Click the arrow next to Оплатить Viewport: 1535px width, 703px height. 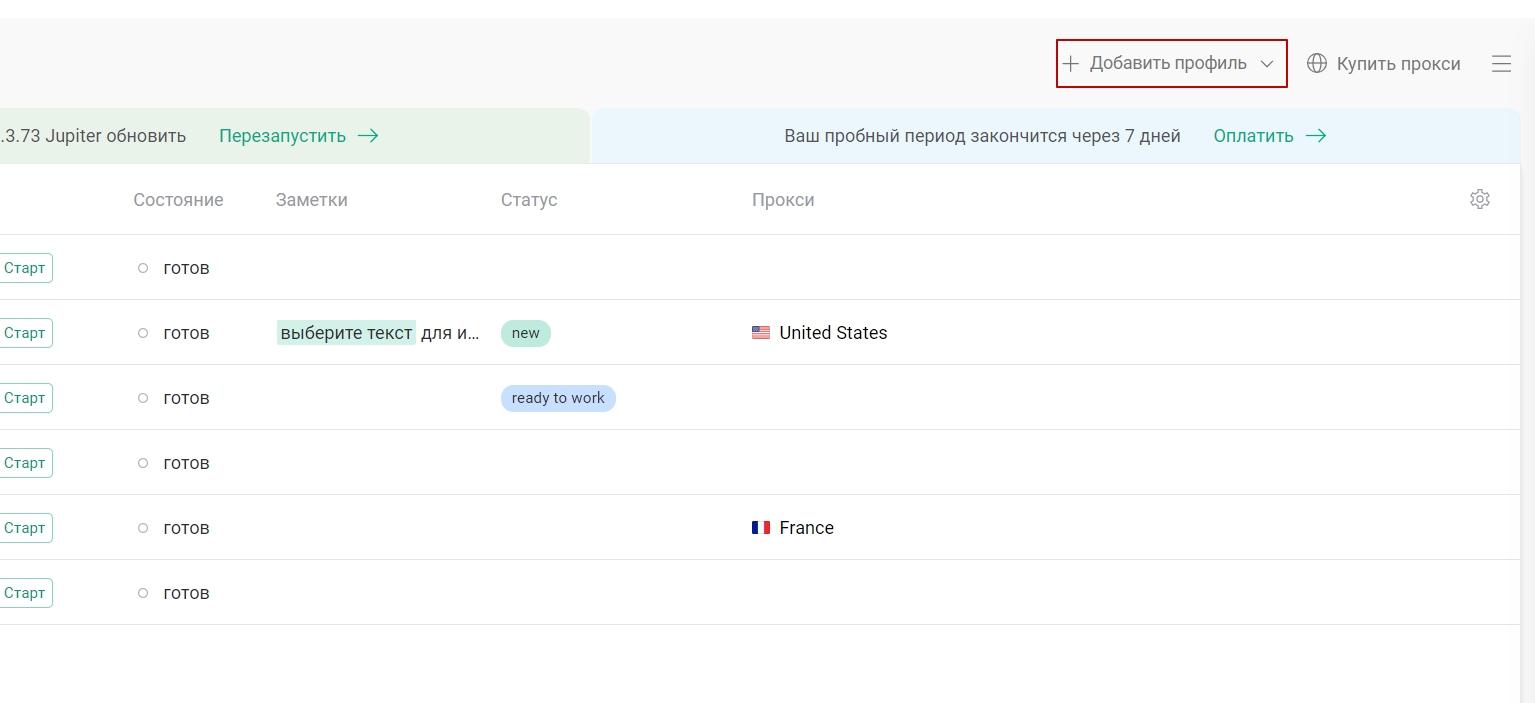point(1316,136)
